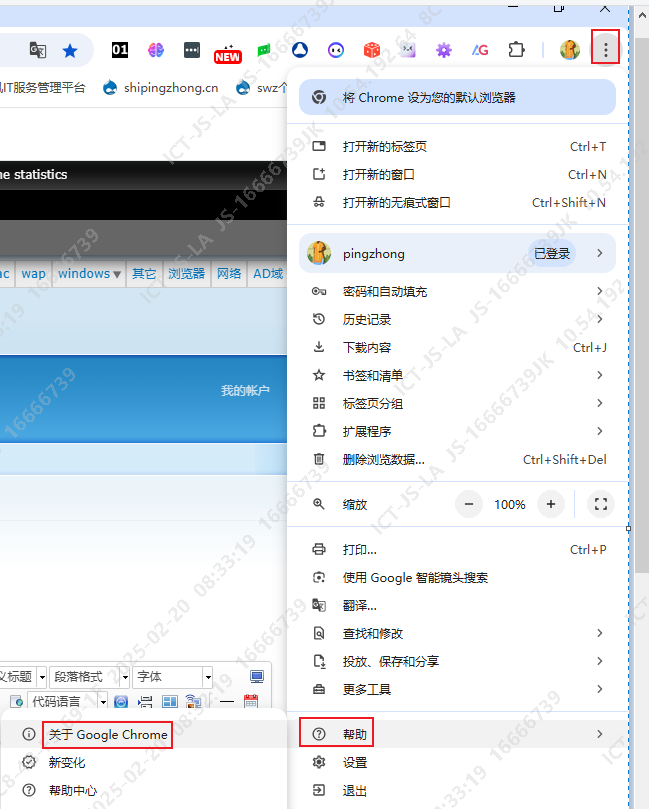Click the blue triangle circle extension icon
This screenshot has height=809, width=649.
300,50
